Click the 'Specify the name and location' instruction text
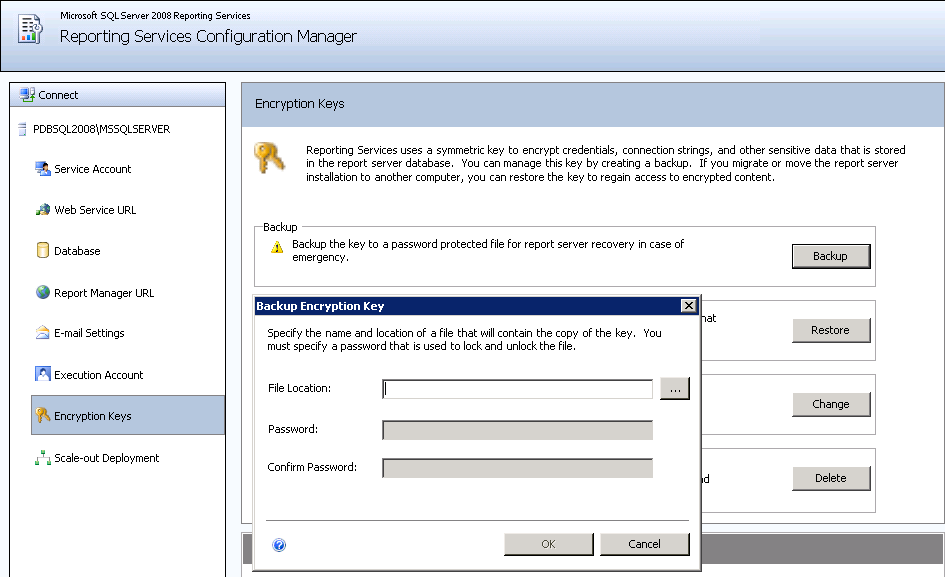This screenshot has width=945, height=577. [464, 339]
